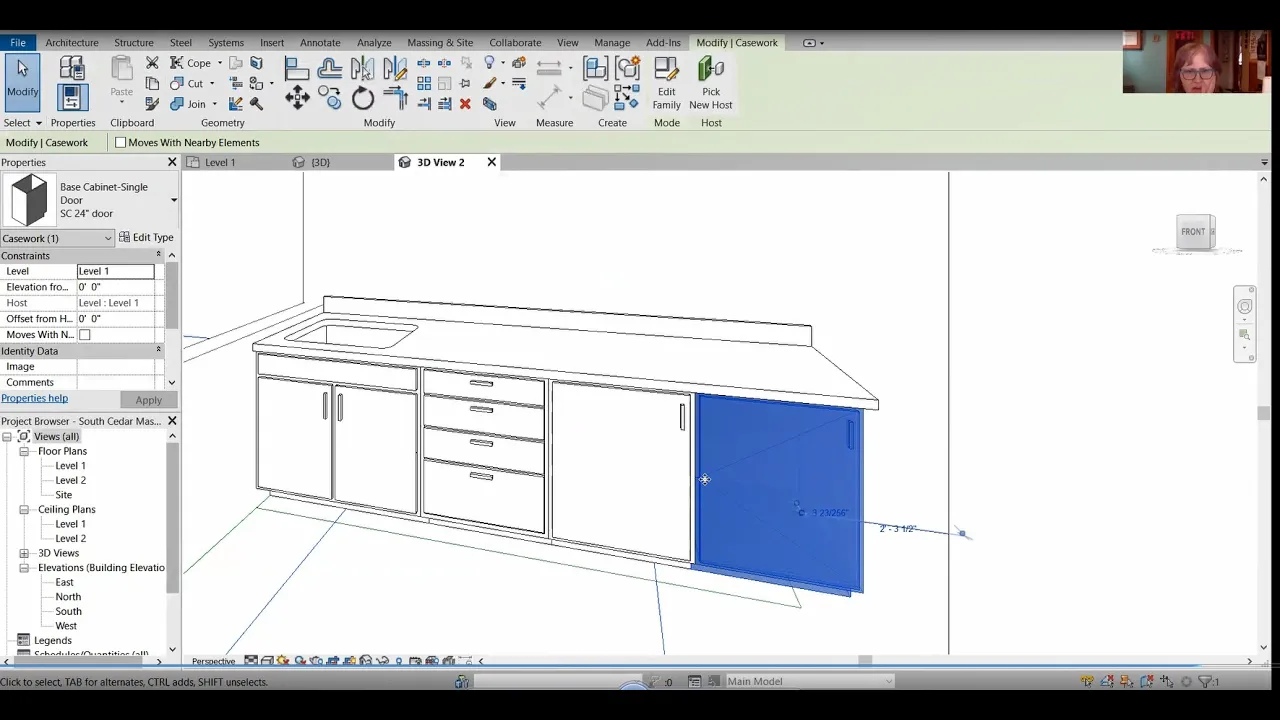
Task: Open the Architecture ribbon tab
Action: (72, 43)
